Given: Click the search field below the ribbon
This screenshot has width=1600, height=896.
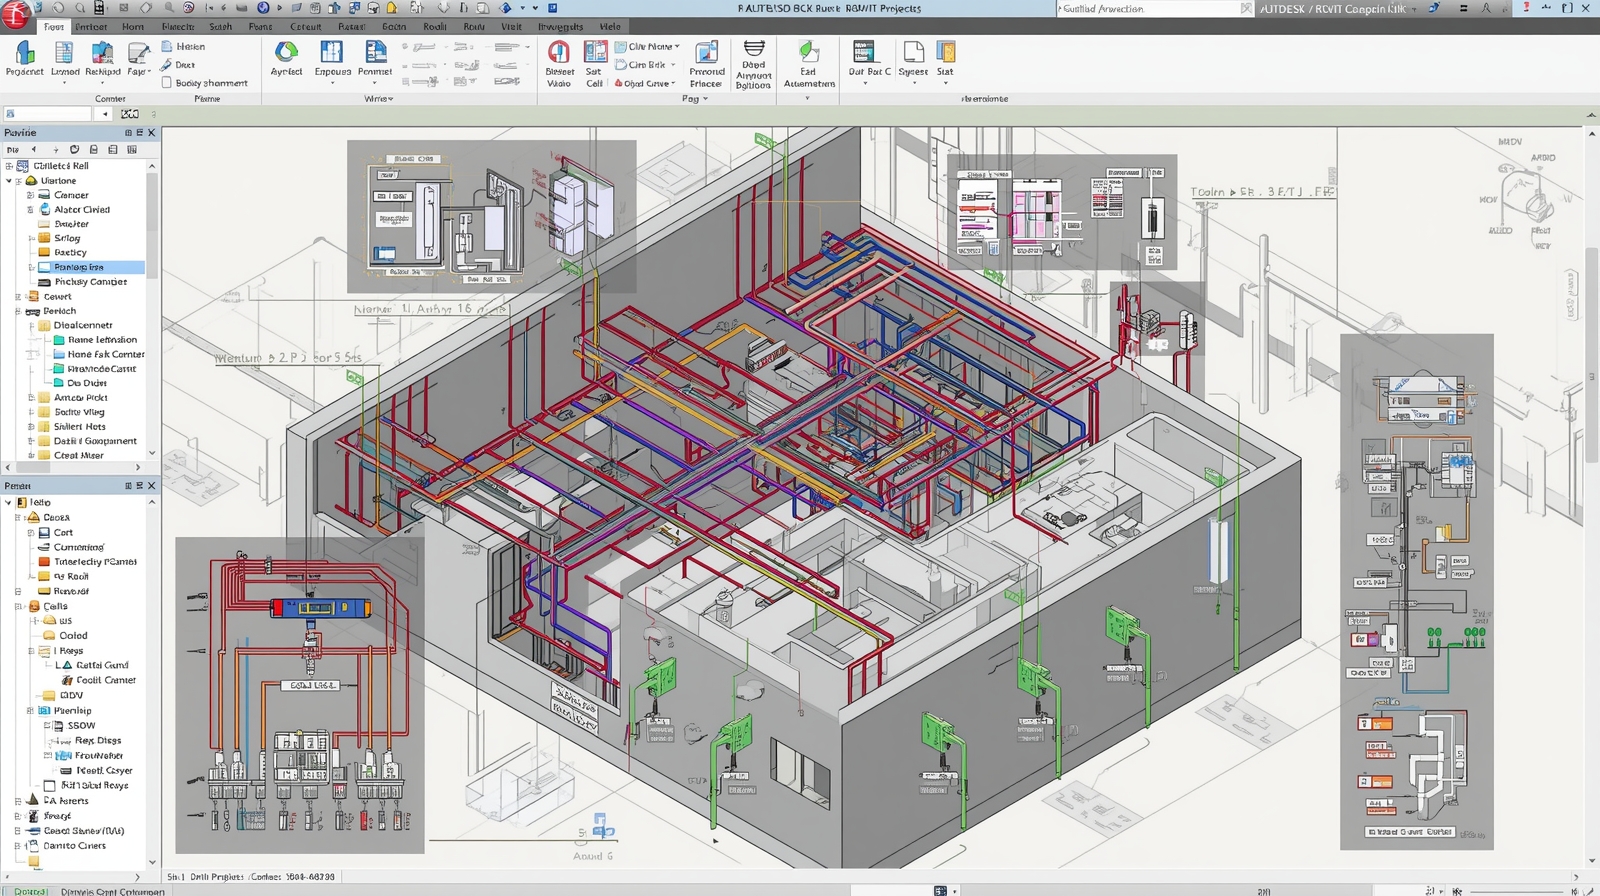Looking at the screenshot, I should pyautogui.click(x=49, y=114).
